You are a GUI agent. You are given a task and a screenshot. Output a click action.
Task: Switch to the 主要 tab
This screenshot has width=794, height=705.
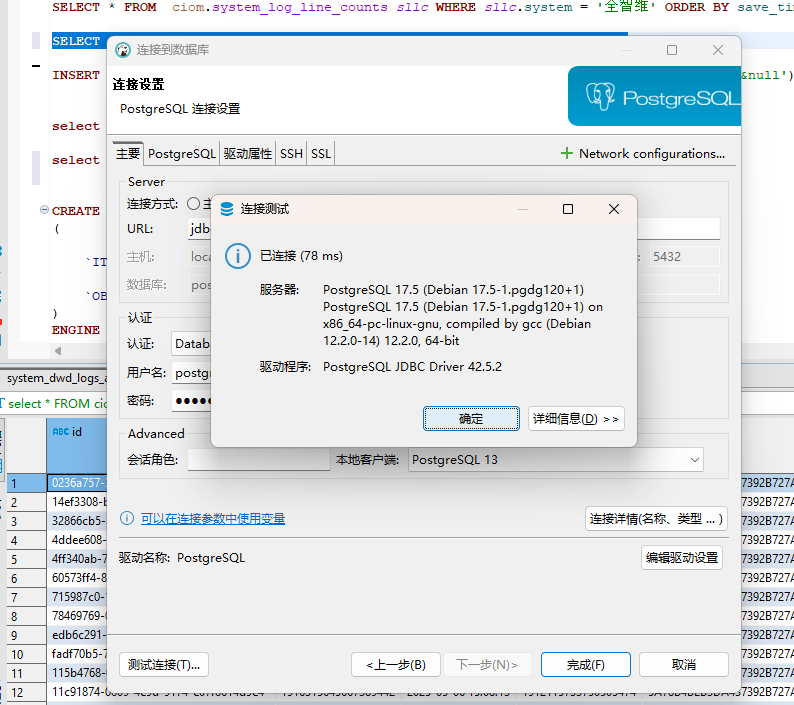pos(128,153)
